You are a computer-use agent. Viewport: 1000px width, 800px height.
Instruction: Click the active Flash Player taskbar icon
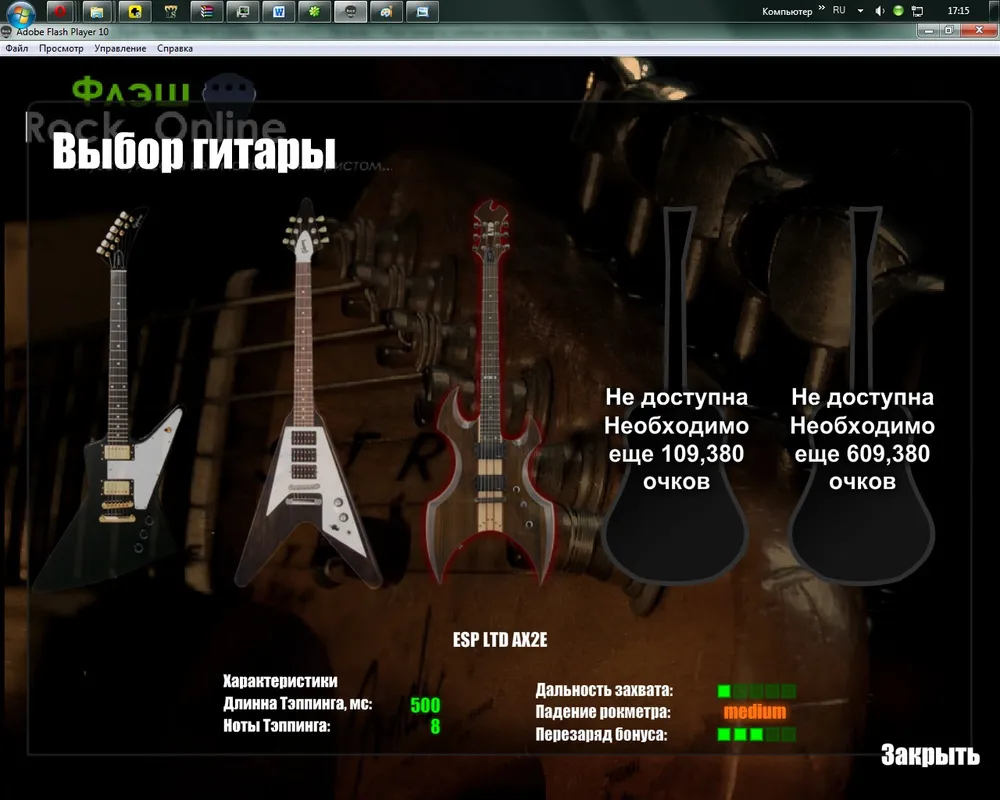click(350, 11)
